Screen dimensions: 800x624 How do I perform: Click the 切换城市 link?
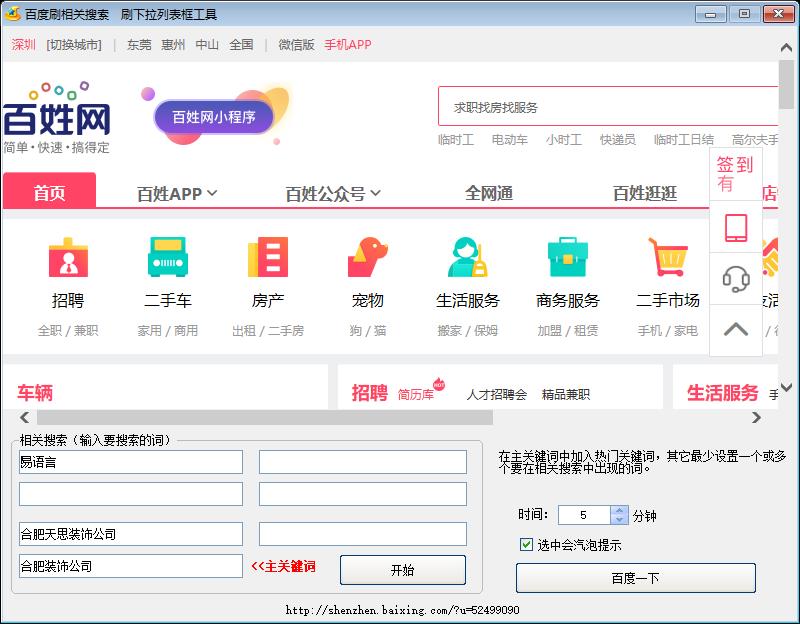(74, 45)
